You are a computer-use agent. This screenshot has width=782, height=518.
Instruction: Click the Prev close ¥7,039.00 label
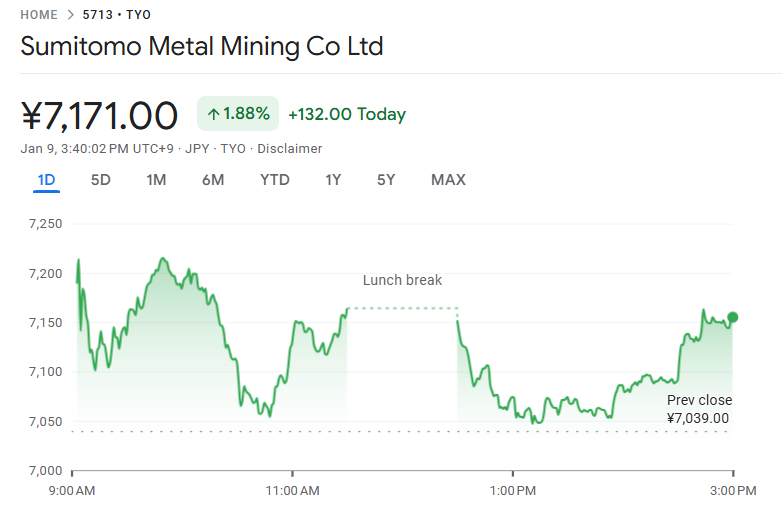pos(699,409)
